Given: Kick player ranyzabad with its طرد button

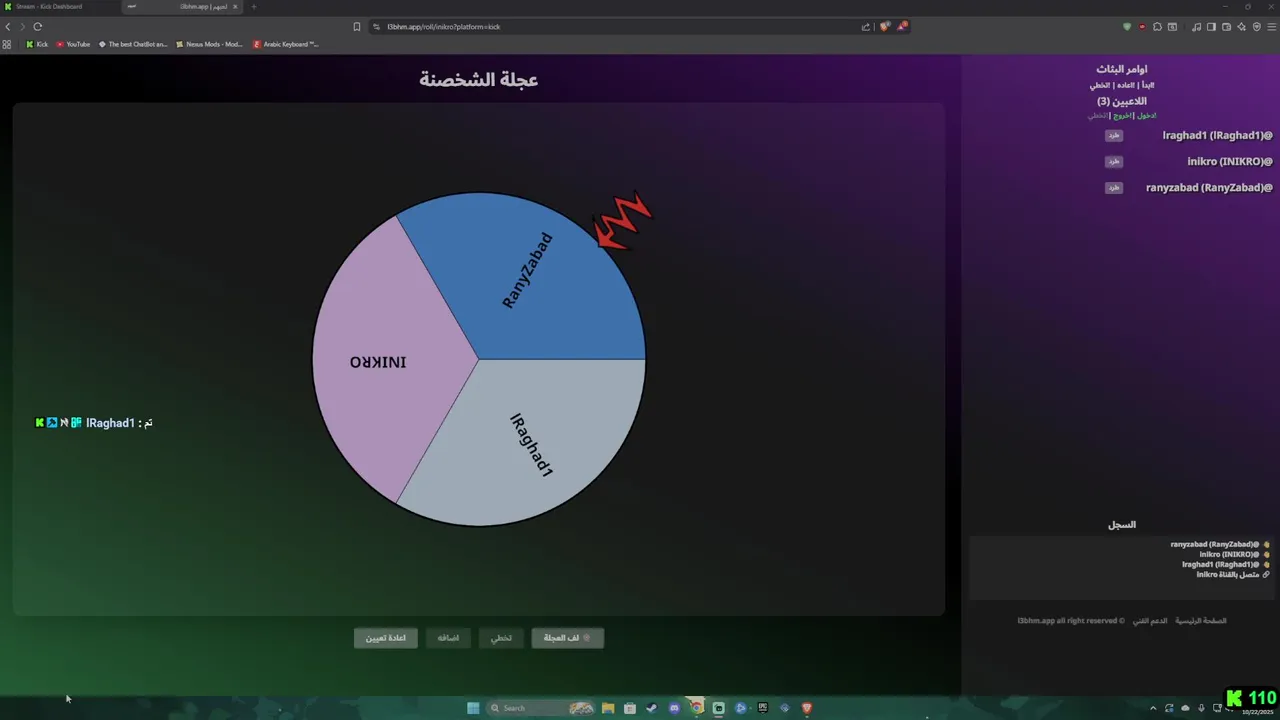Looking at the screenshot, I should pos(1113,187).
